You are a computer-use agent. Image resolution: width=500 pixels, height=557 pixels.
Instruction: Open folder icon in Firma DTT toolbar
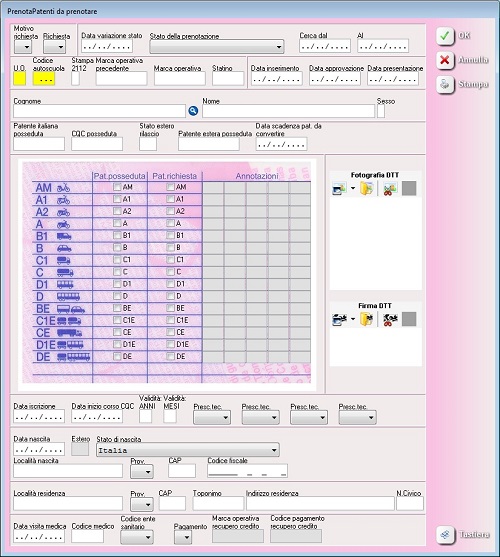(x=366, y=319)
